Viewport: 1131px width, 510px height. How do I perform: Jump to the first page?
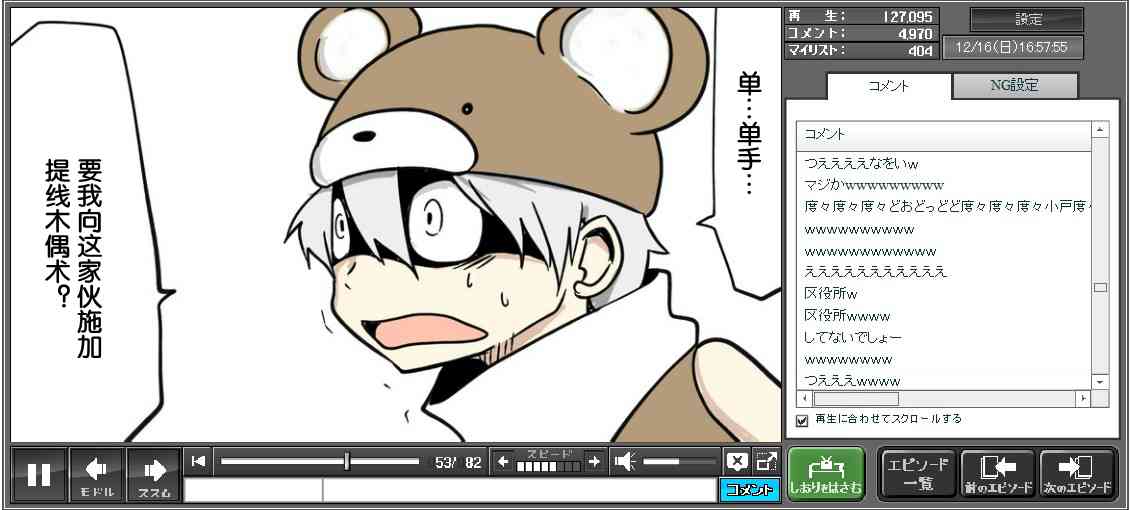[199, 461]
